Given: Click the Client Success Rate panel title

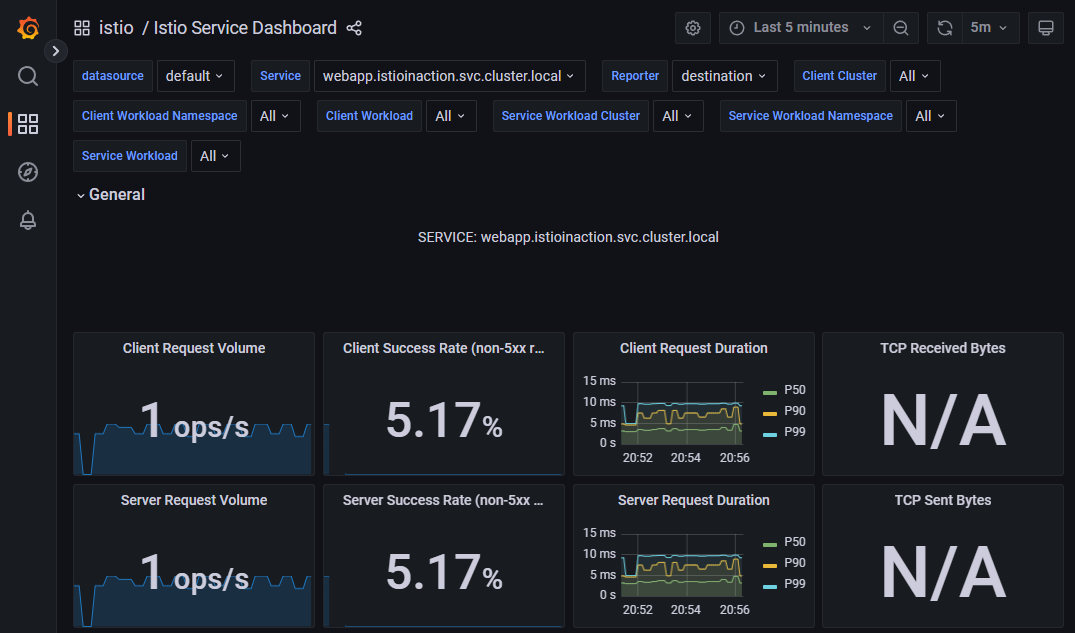Looking at the screenshot, I should click(444, 348).
